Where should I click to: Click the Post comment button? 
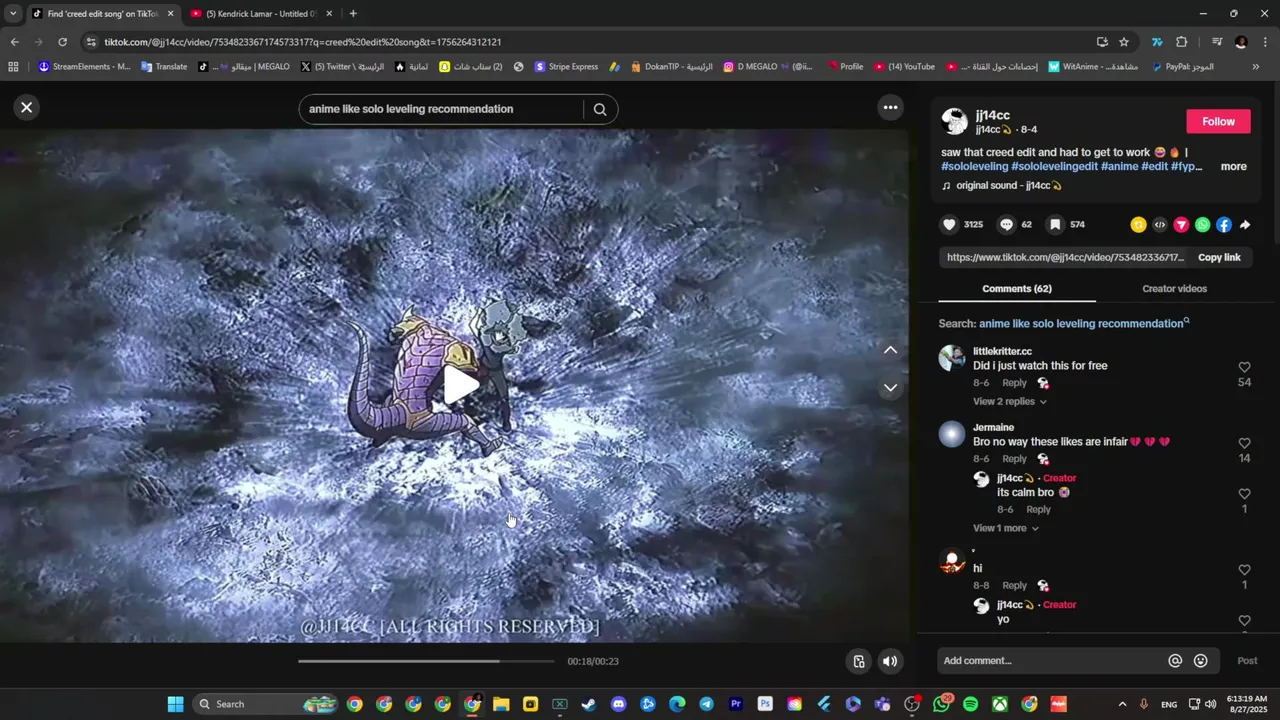(1247, 661)
